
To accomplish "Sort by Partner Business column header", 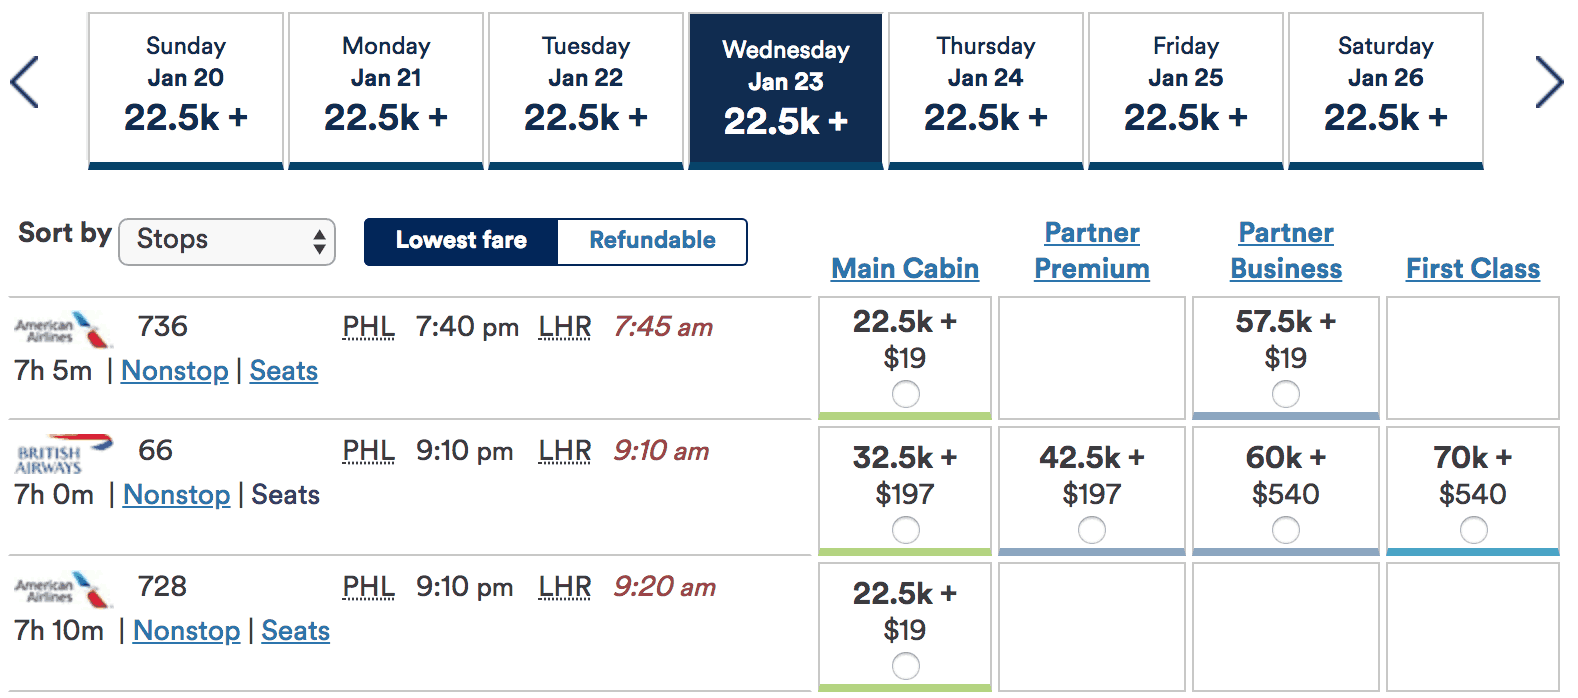I will pos(1286,250).
